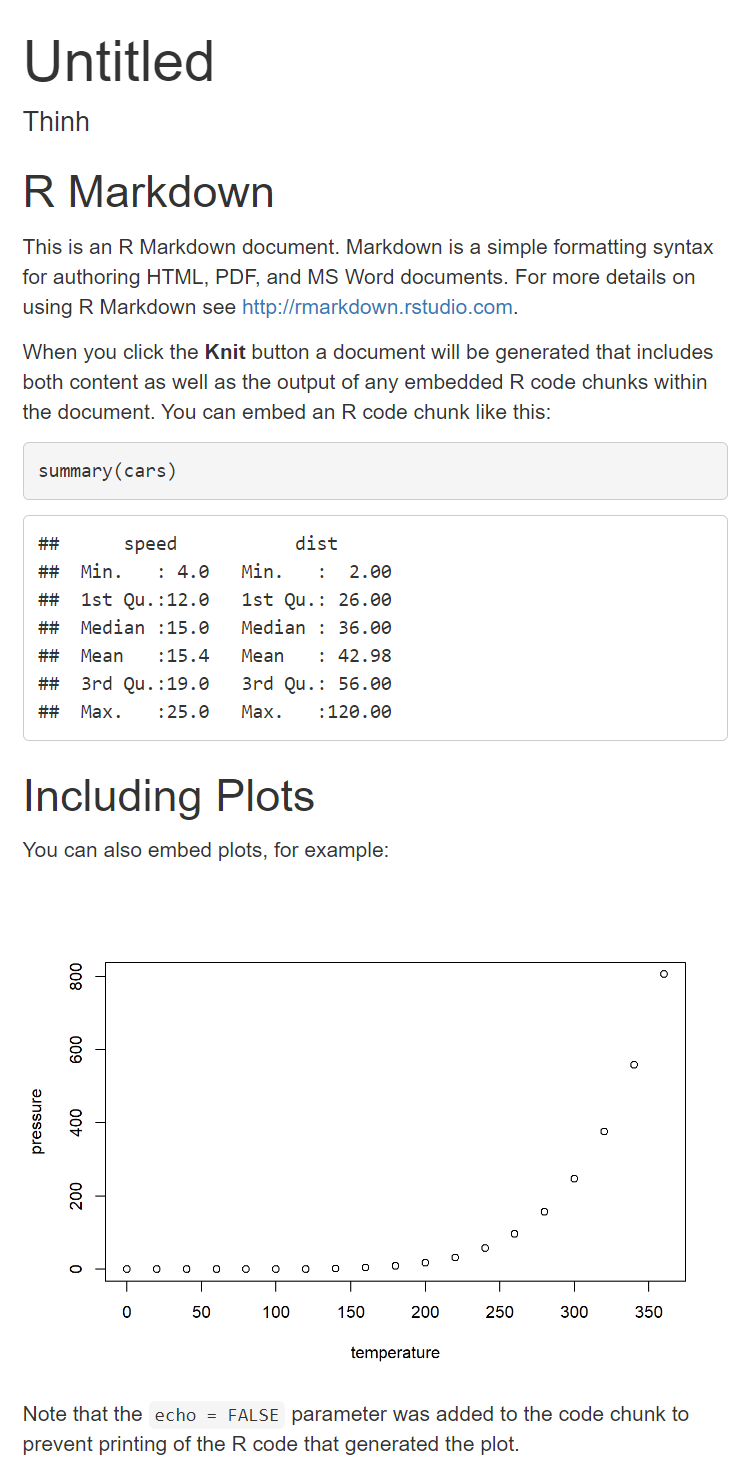This screenshot has width=750, height=1474.
Task: Click the author name "Thinh"
Action: coord(56,122)
